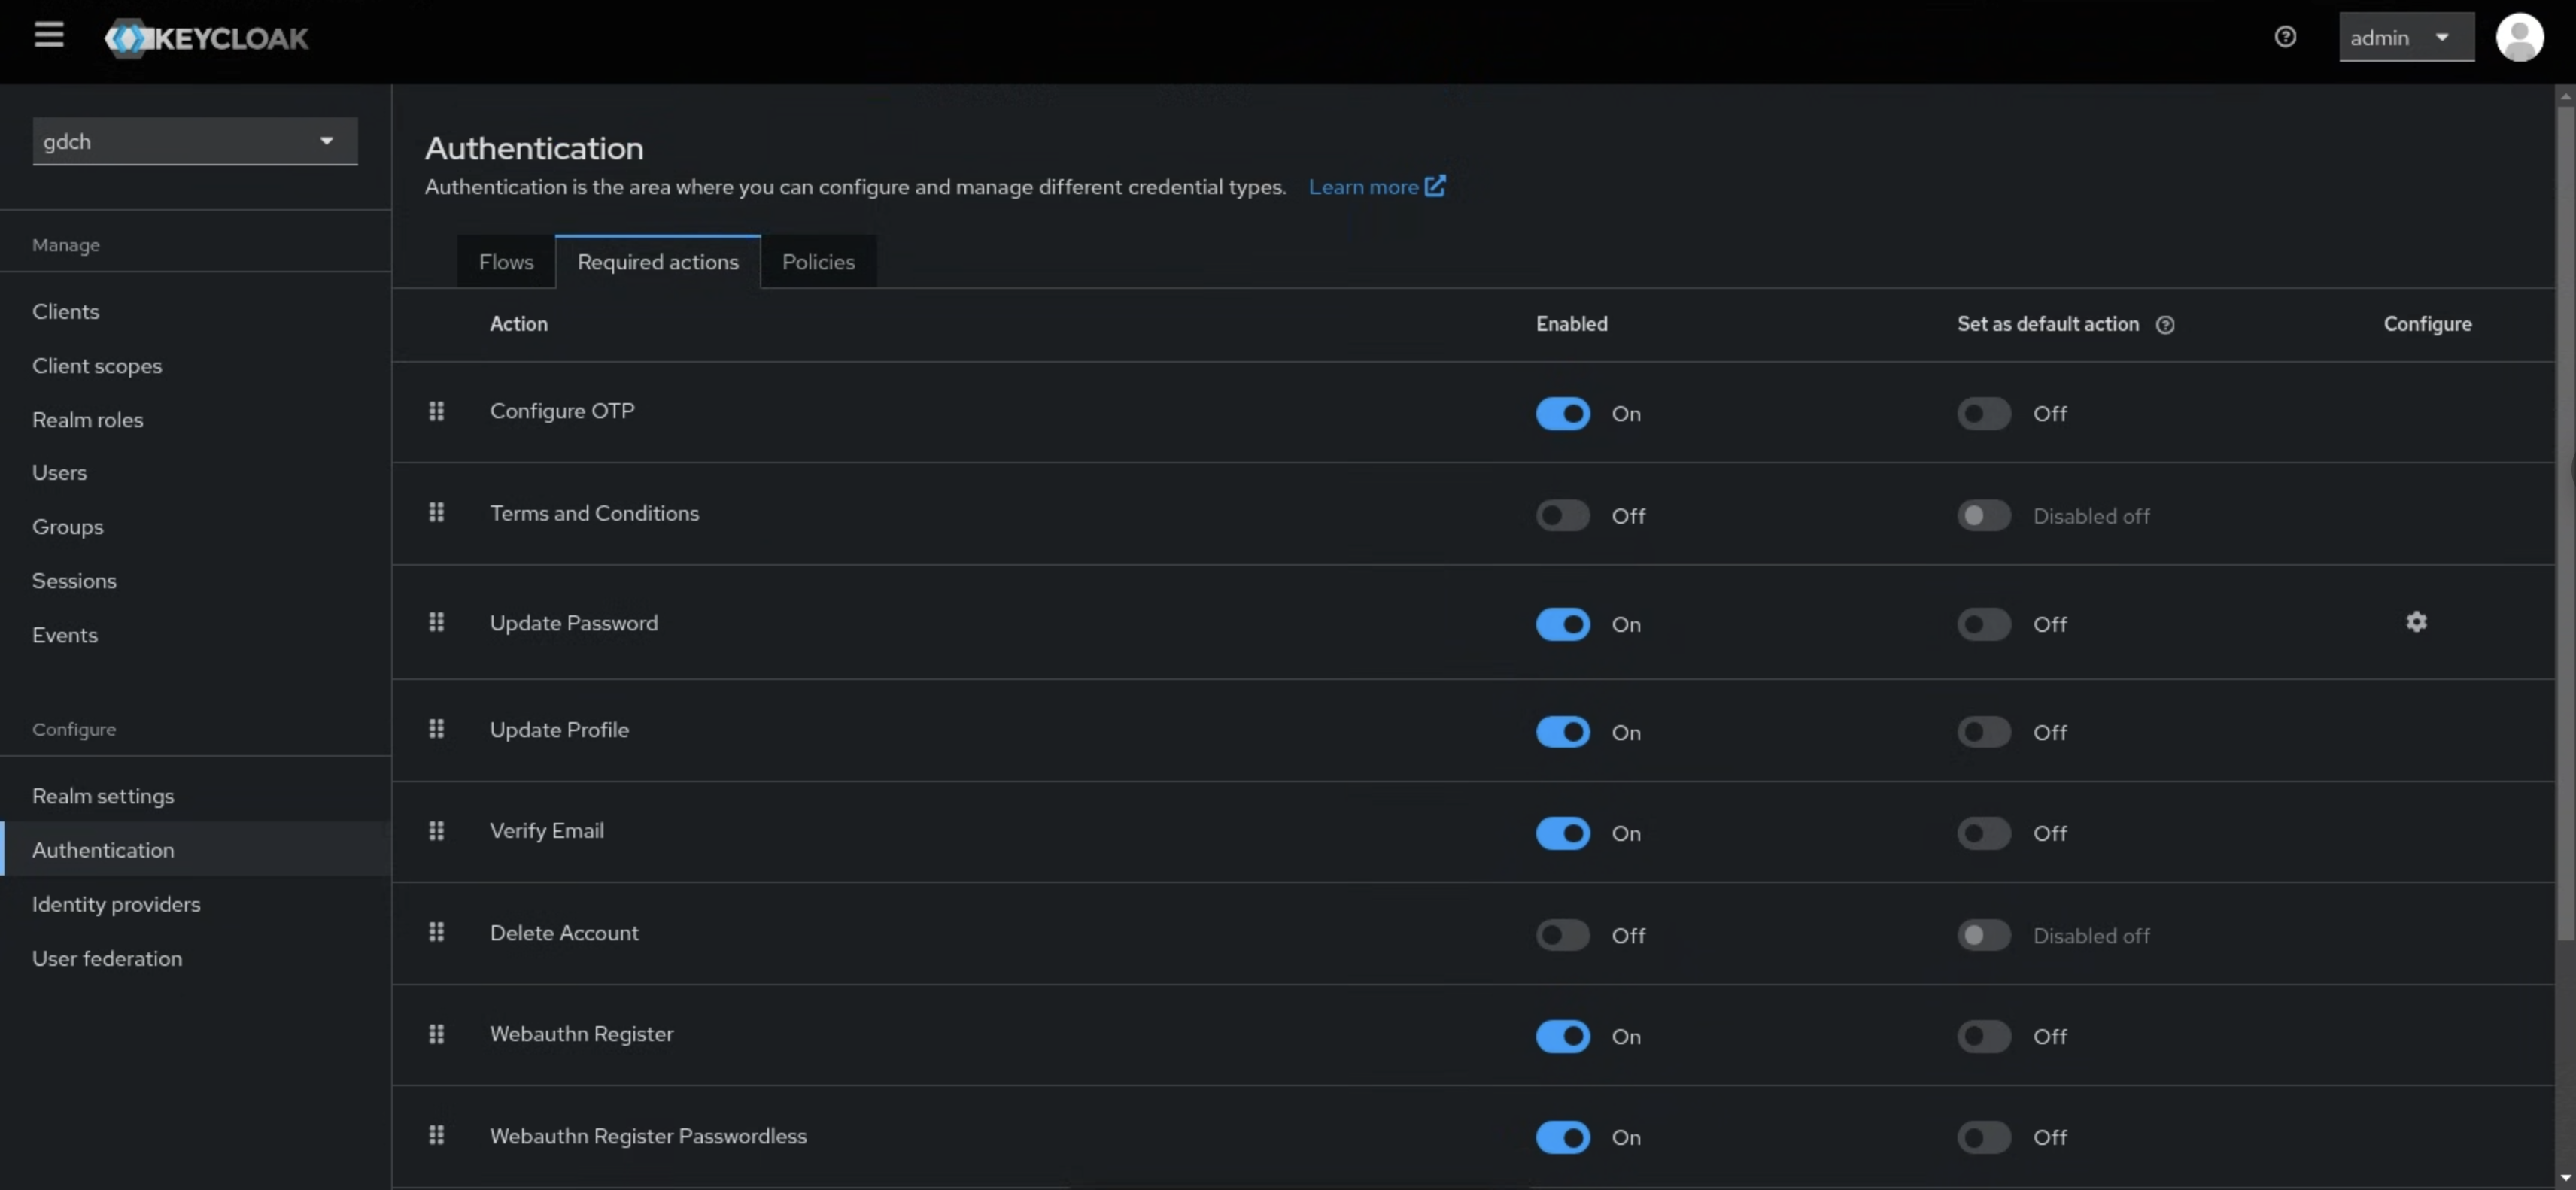The width and height of the screenshot is (2576, 1190).
Task: Switch to the Policies tab
Action: coord(818,261)
